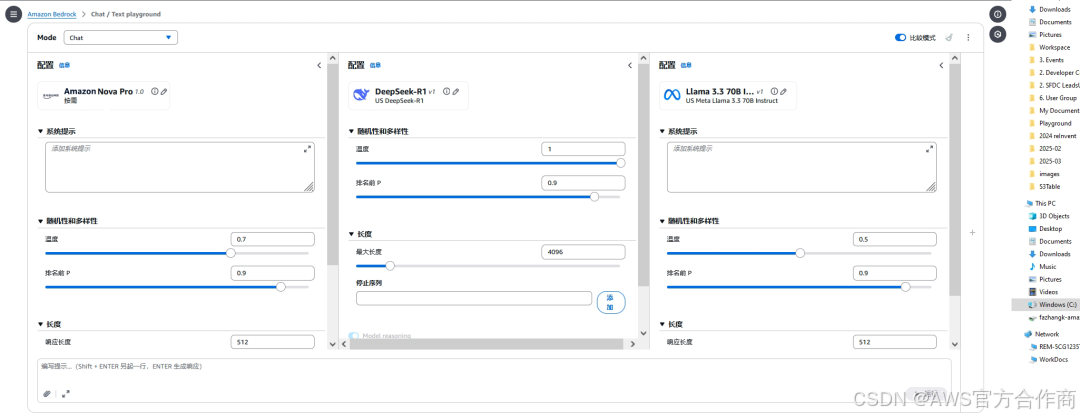Collapse the DeepSeek-R1 配置 panel chevron
Image resolution: width=1080 pixels, height=416 pixels.
click(x=630, y=65)
